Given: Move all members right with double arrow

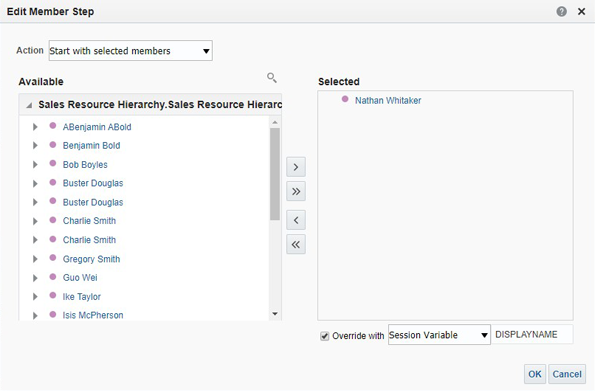Looking at the screenshot, I should [x=296, y=191].
